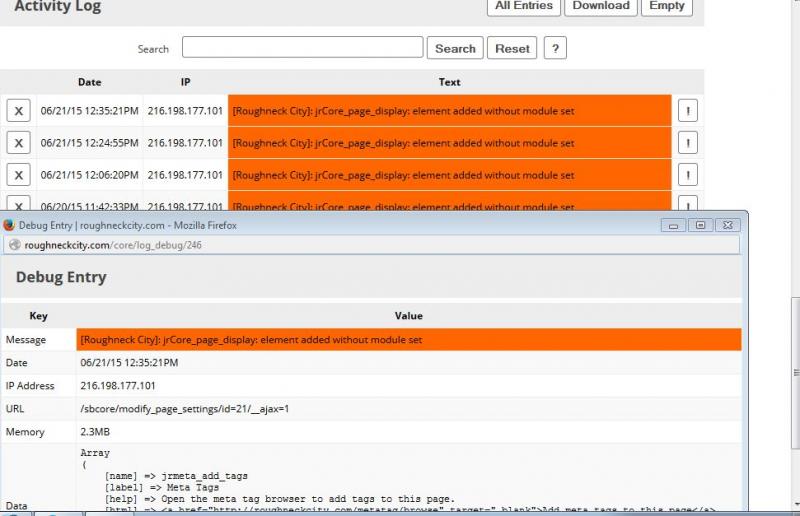Click the X button for the 12:06:20PM entry
The width and height of the screenshot is (800, 516).
(18, 175)
